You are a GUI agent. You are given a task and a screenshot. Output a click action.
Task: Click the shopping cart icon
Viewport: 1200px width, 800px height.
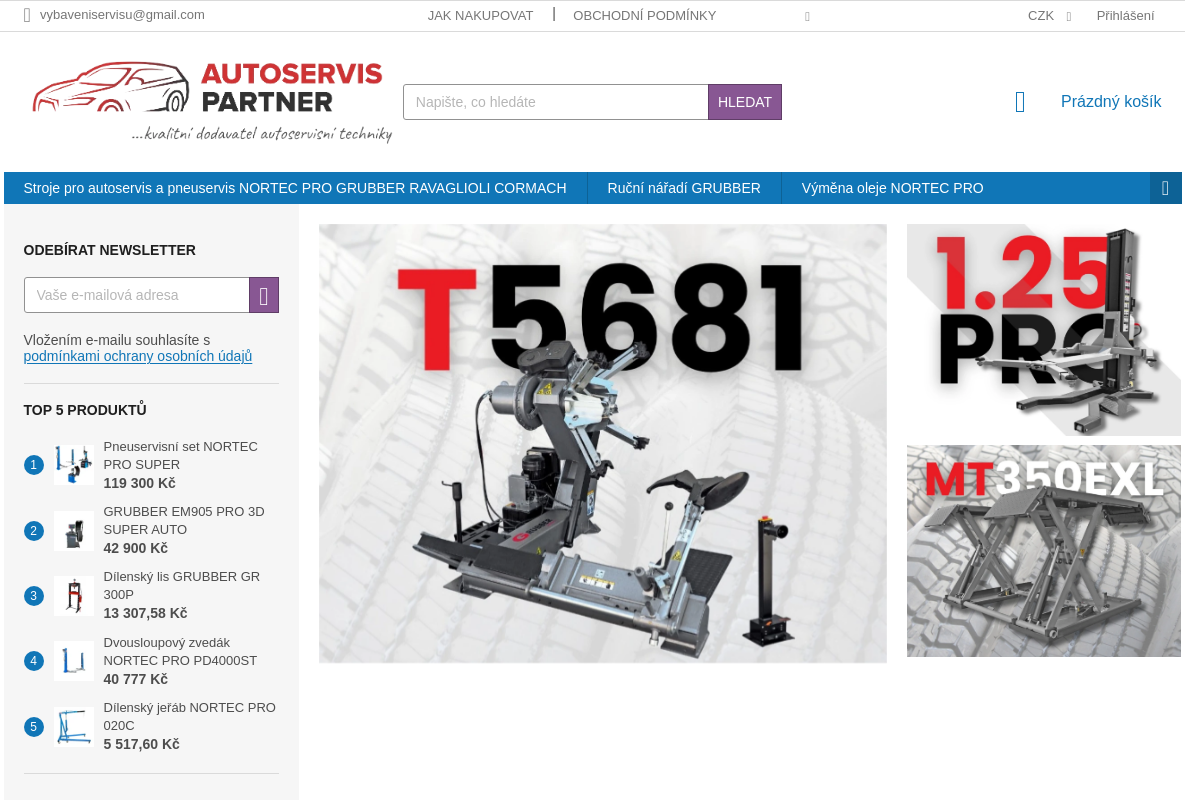click(1020, 102)
